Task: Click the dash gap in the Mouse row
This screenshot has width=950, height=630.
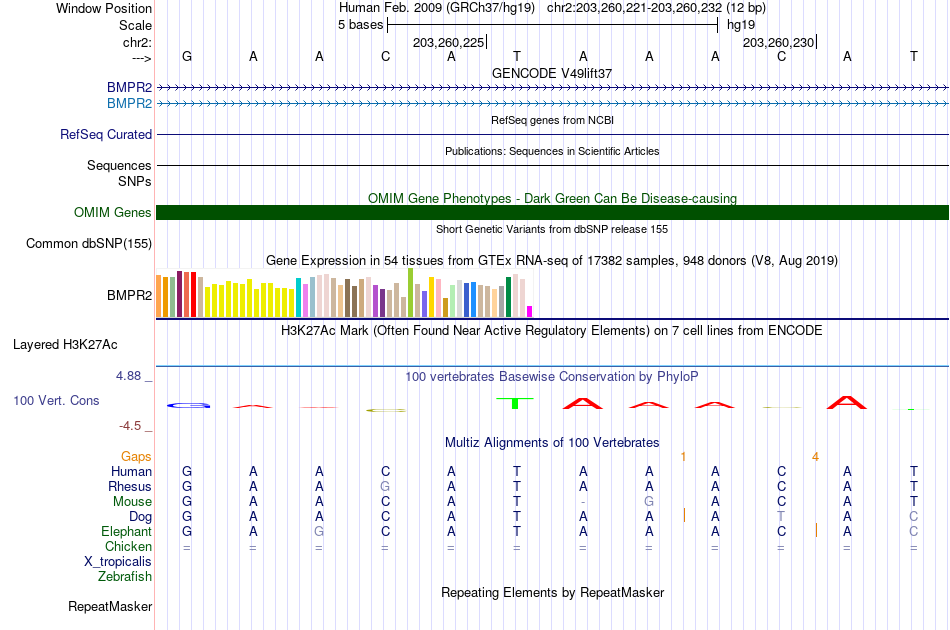Action: click(583, 502)
